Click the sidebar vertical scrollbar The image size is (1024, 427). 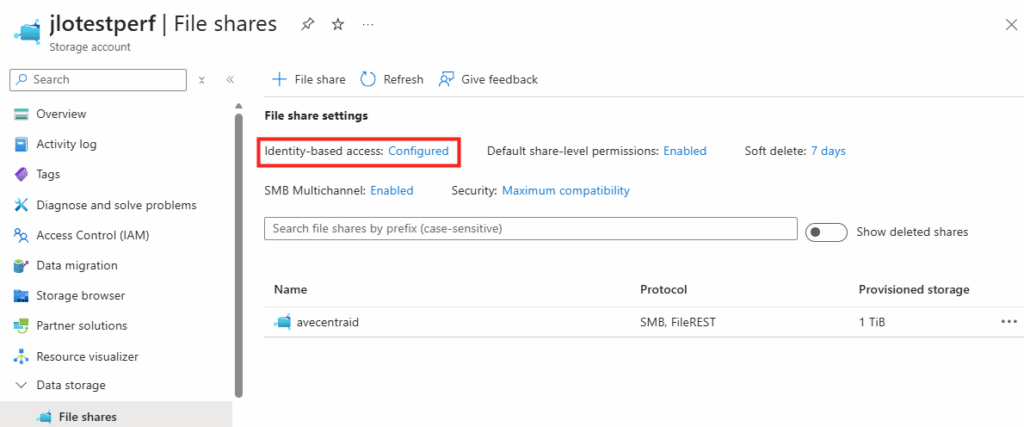[238, 250]
